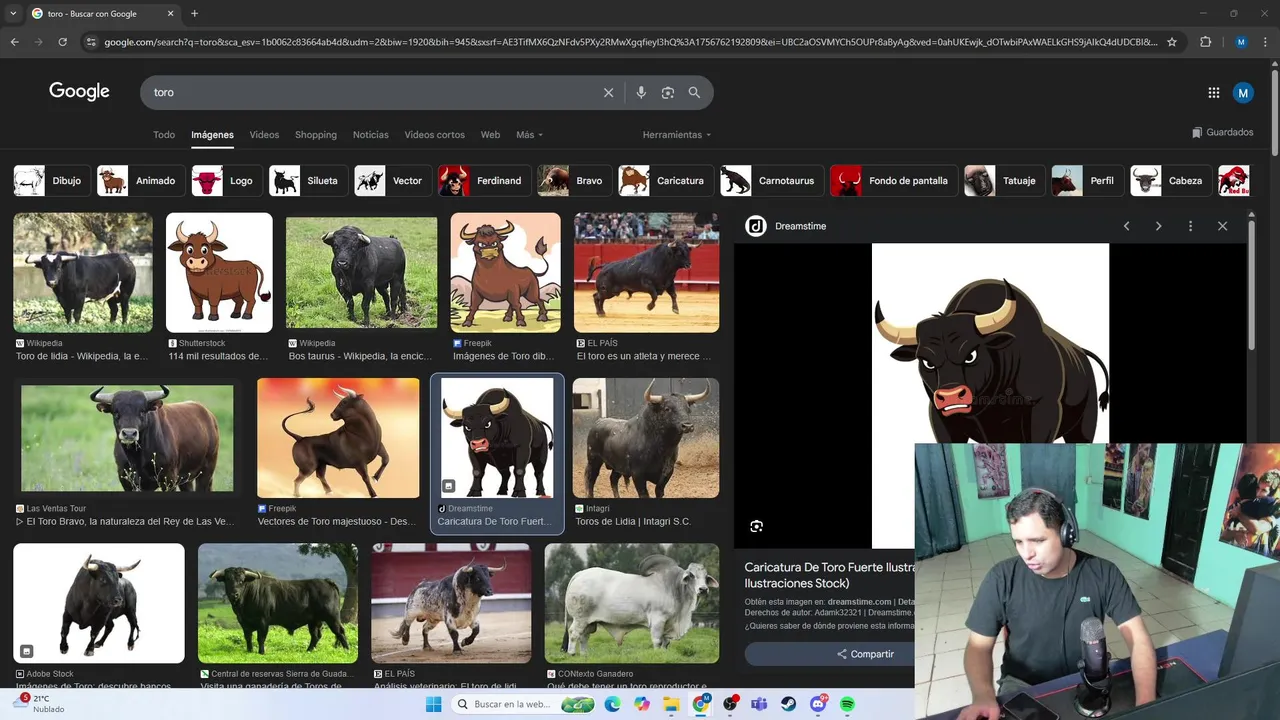The width and height of the screenshot is (1280, 720).
Task: Open Microsoft Teams from the taskbar
Action: [759, 704]
